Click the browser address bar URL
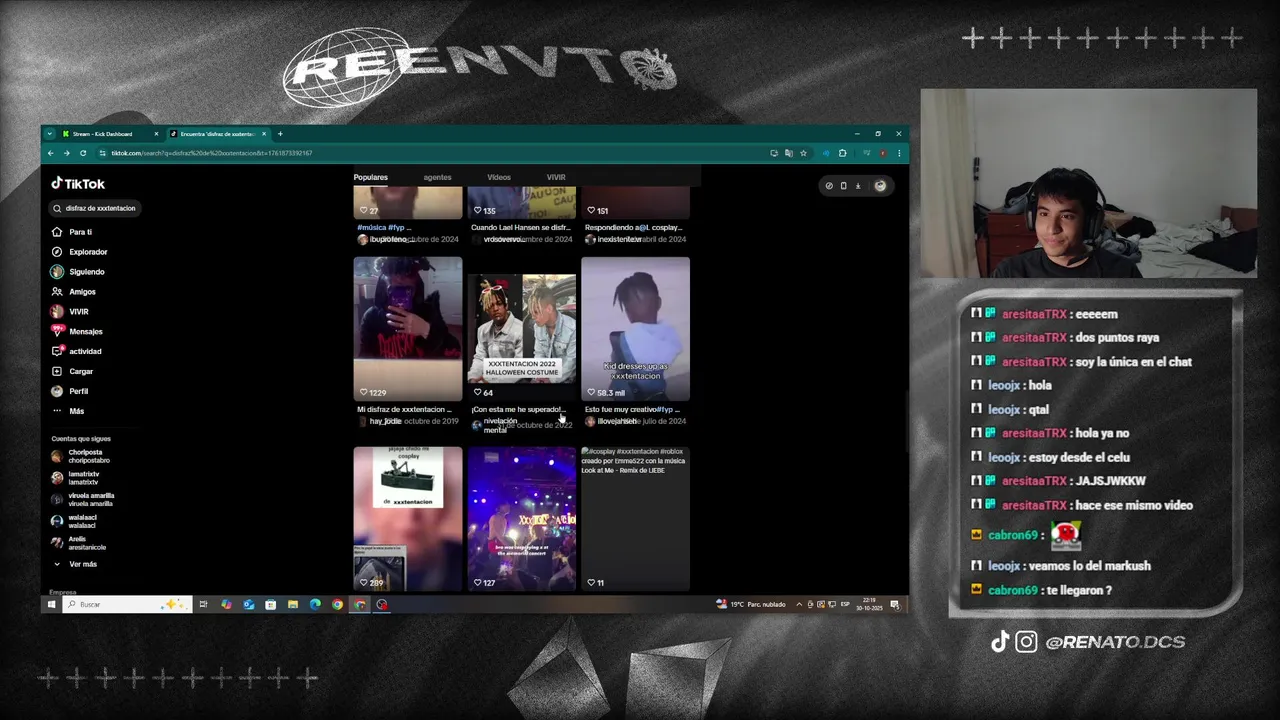The height and width of the screenshot is (720, 1280). point(211,153)
